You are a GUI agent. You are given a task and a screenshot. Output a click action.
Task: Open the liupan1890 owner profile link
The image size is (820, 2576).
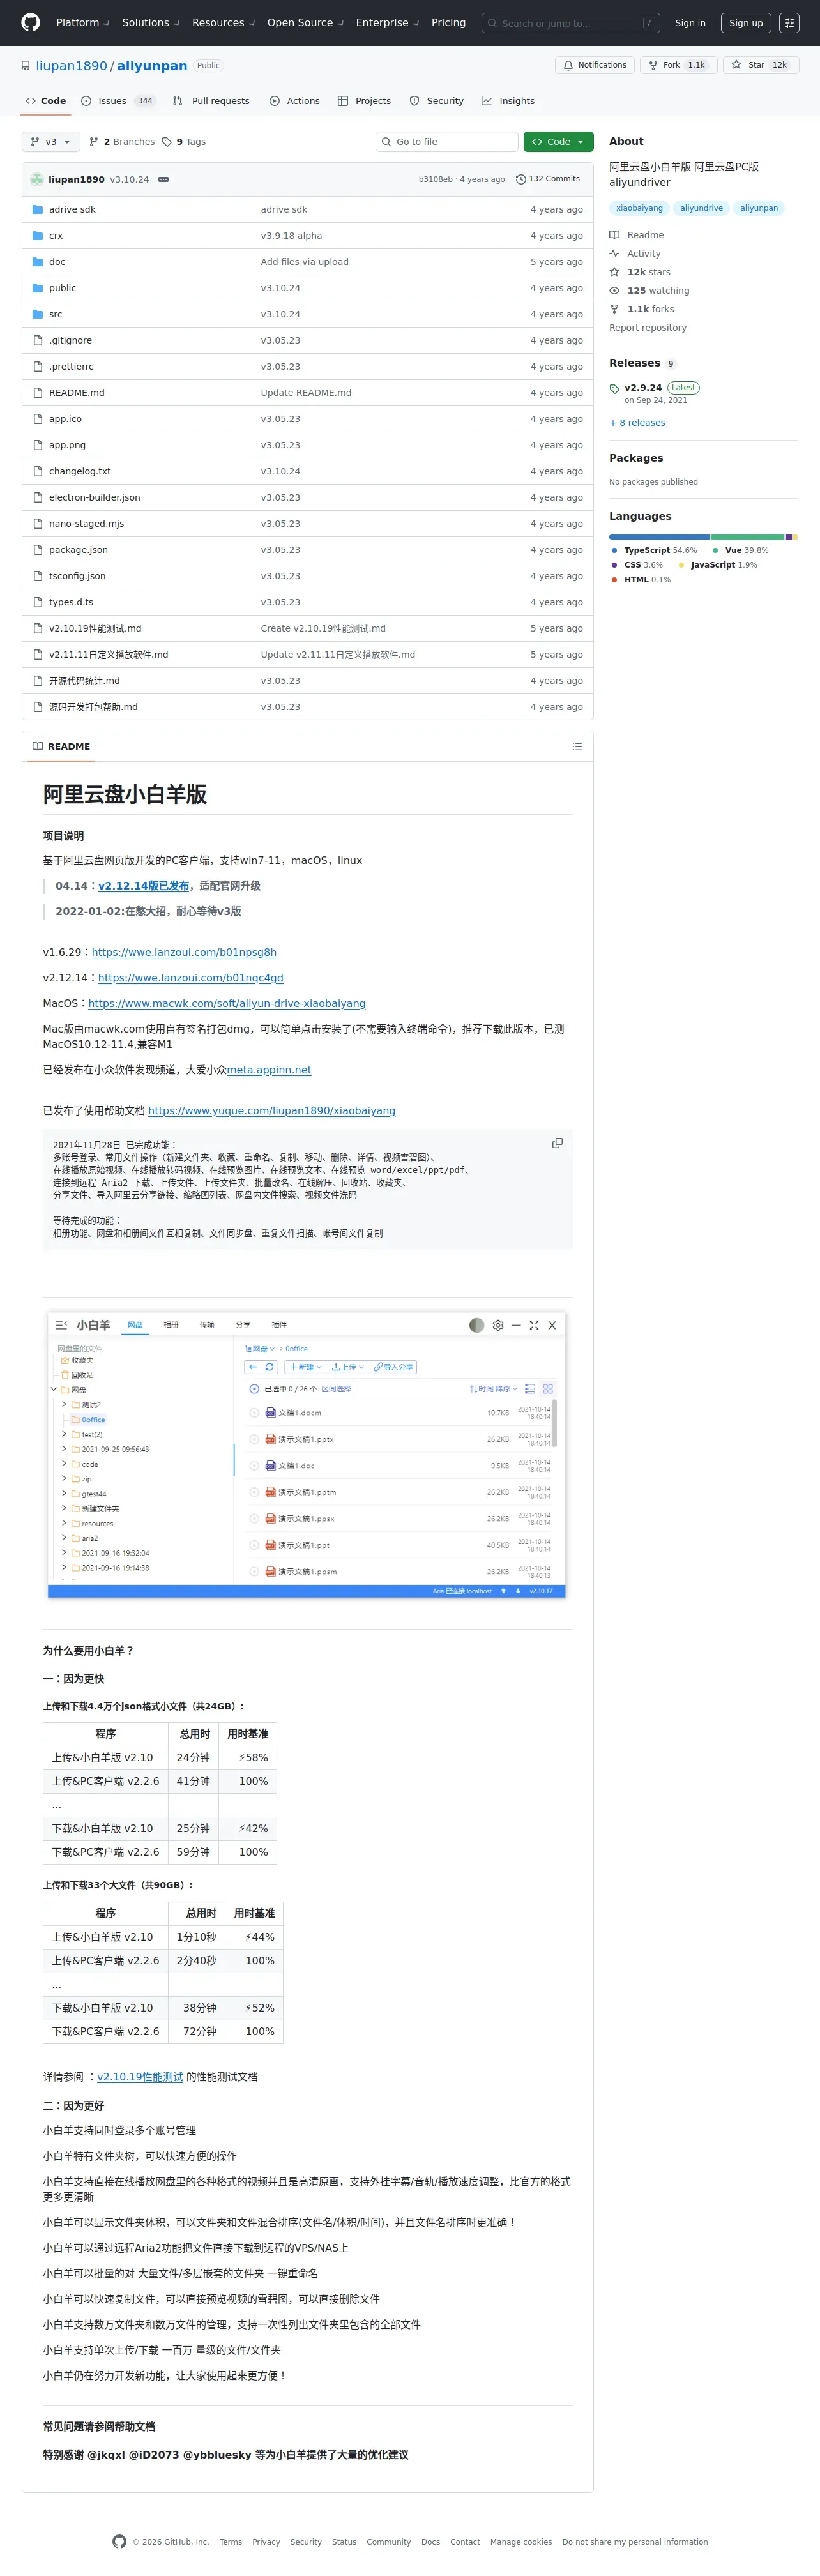coord(71,66)
